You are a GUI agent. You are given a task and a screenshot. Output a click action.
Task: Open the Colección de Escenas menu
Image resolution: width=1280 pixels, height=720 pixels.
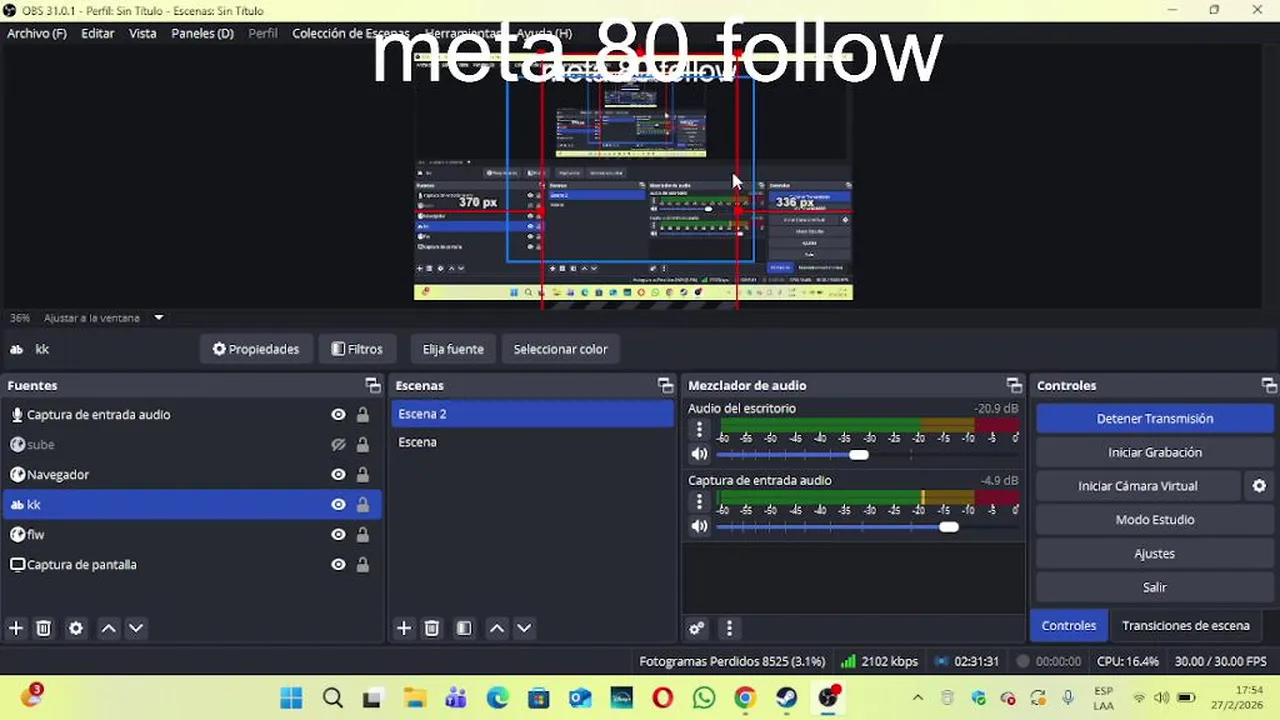click(350, 33)
